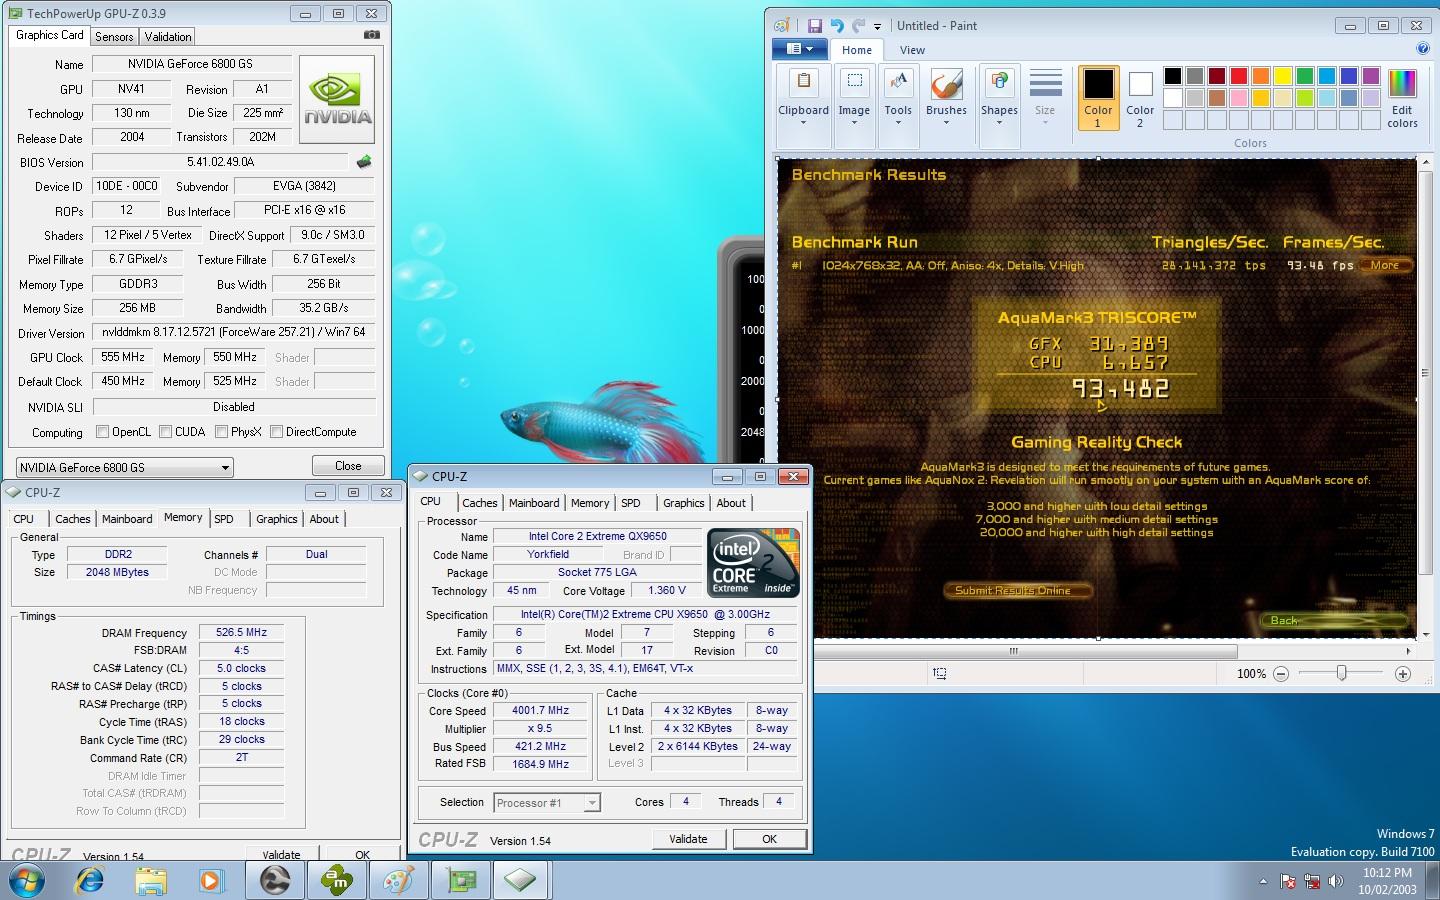Viewport: 1440px width, 900px height.
Task: Click the Save icon in Paint's title bar
Action: coord(814,26)
